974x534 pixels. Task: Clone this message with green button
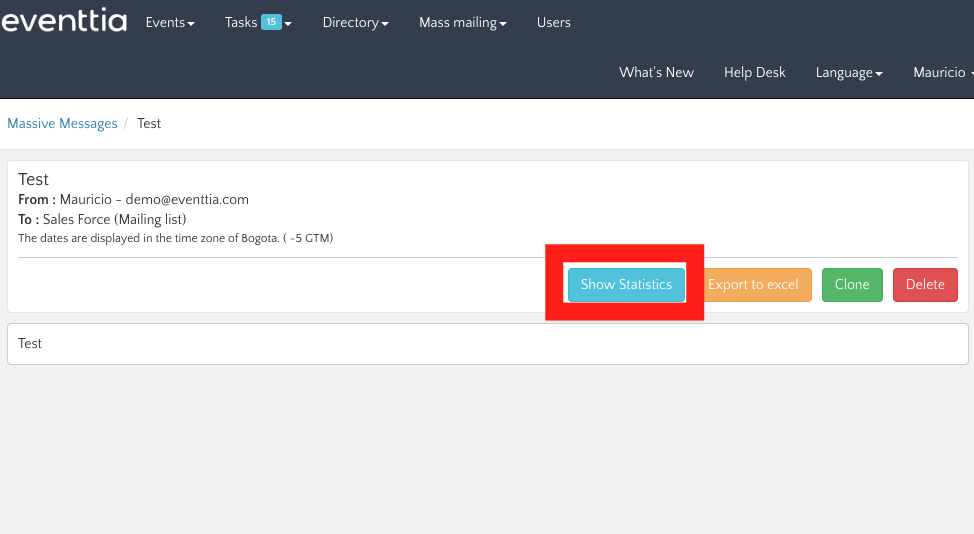coord(852,285)
